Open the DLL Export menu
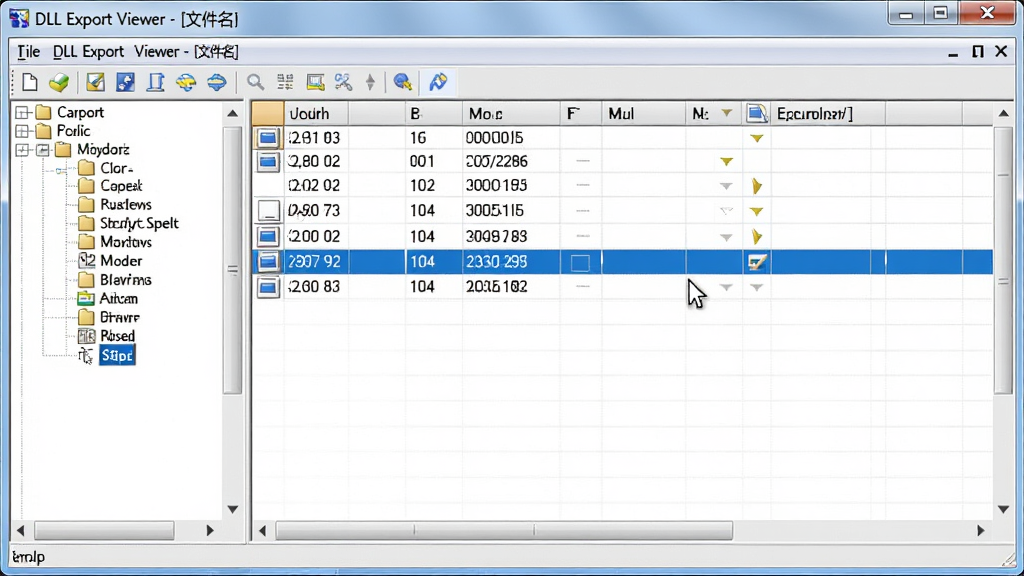 (x=88, y=52)
